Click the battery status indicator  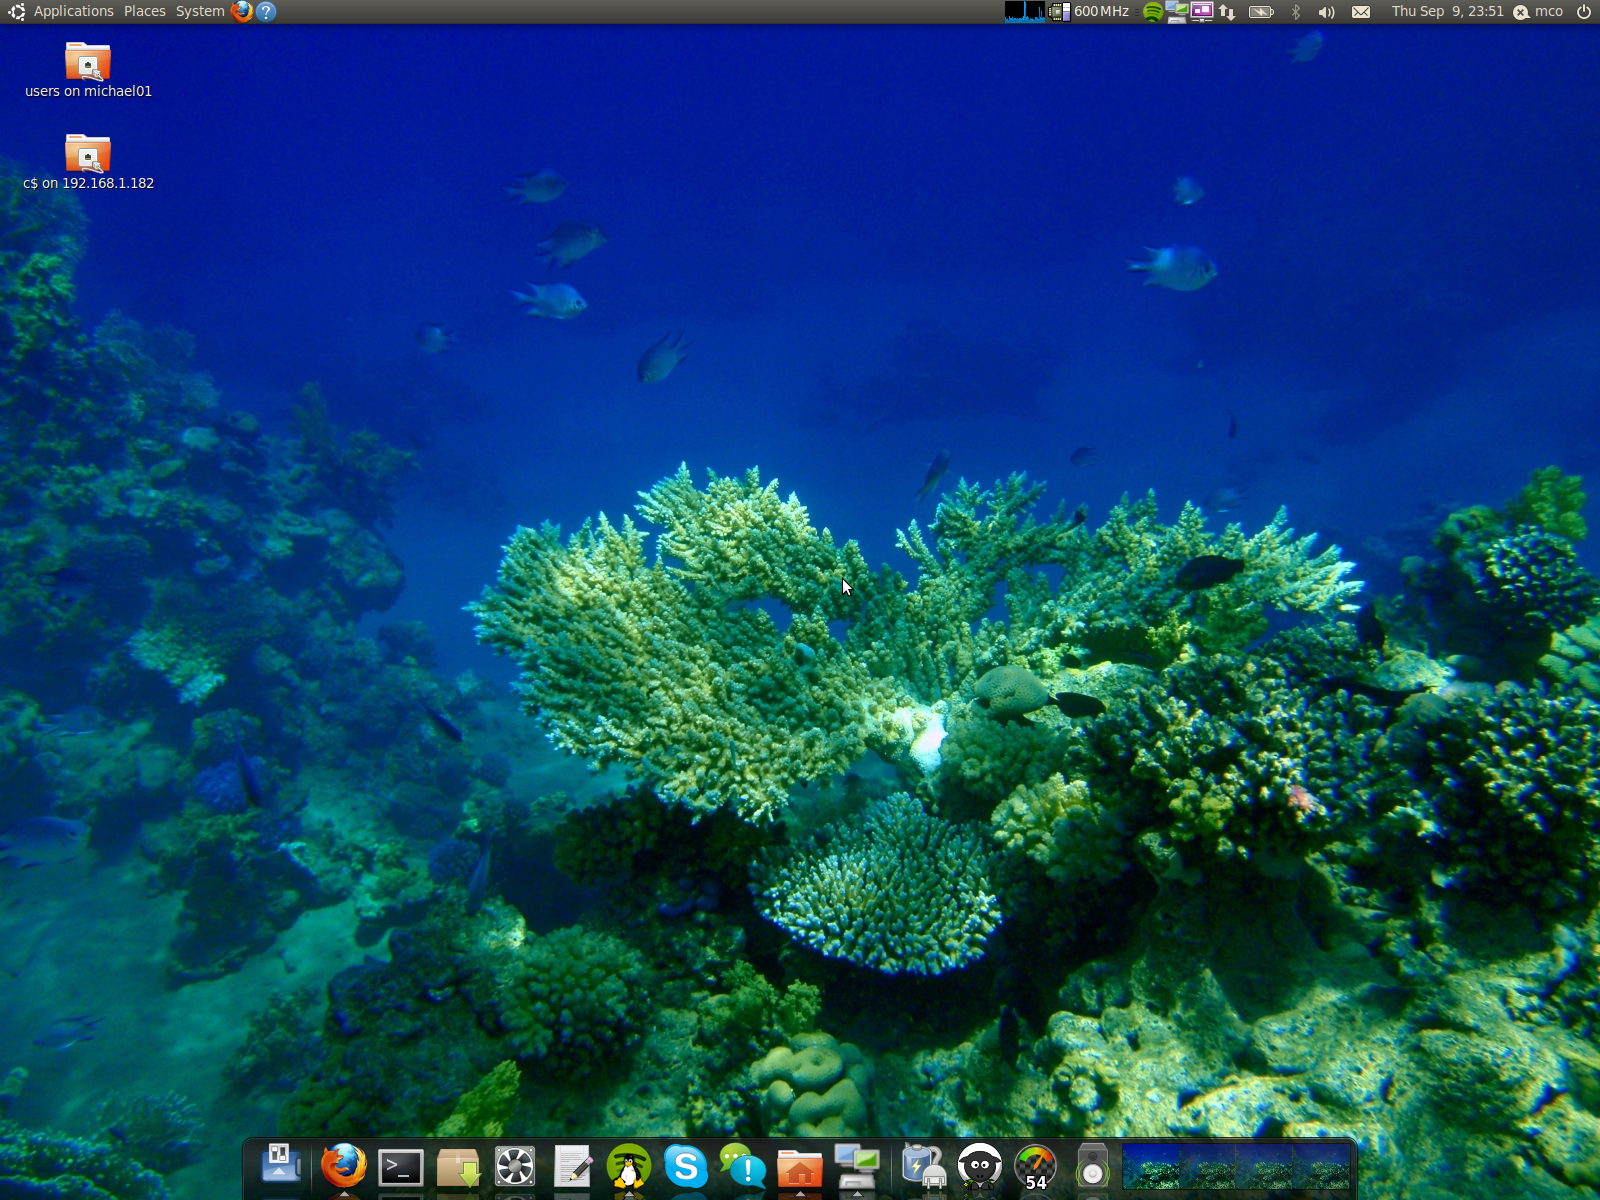click(x=1262, y=12)
